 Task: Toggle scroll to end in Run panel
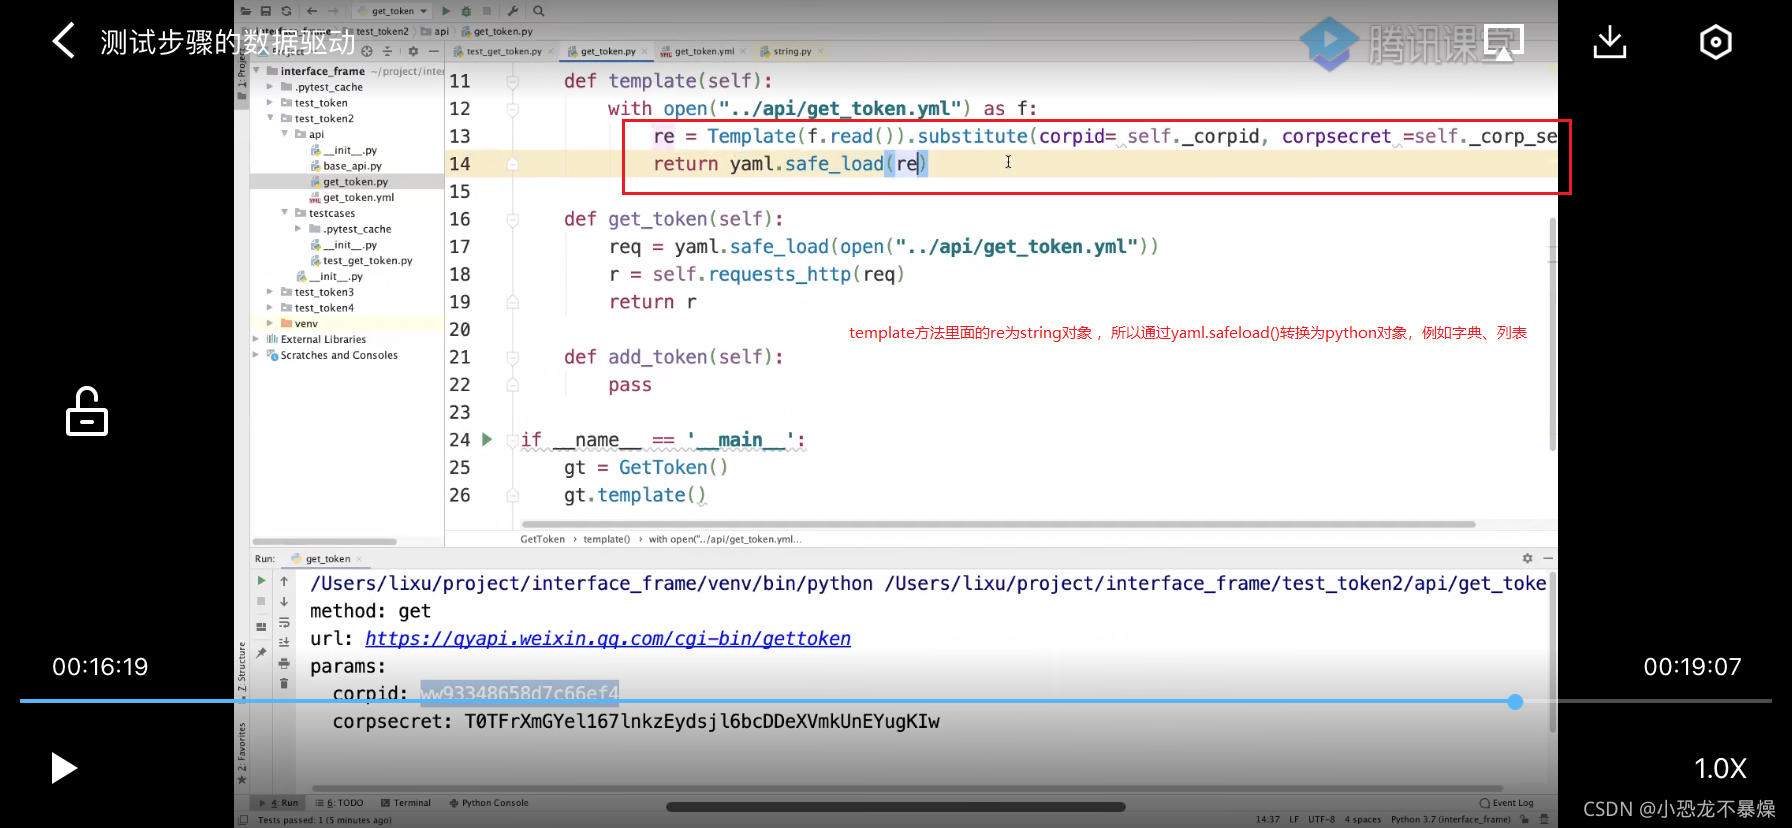coord(284,642)
